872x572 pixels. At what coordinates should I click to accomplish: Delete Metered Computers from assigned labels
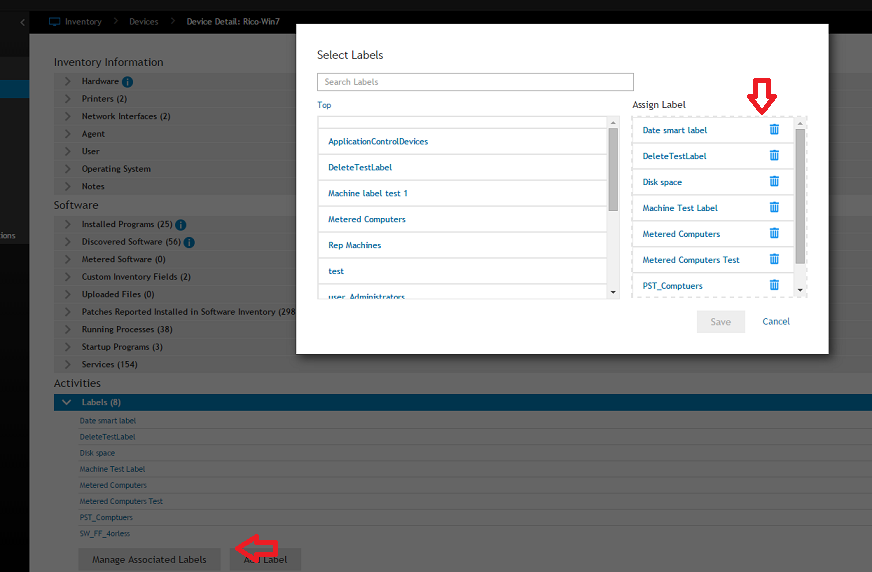click(774, 234)
